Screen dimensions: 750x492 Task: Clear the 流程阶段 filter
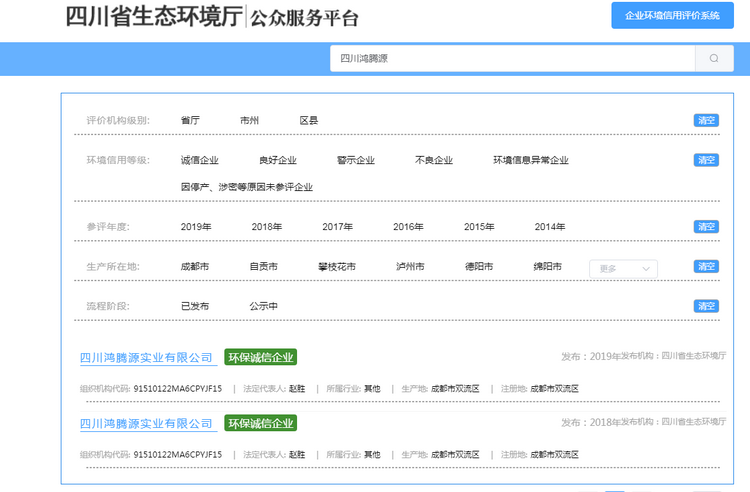pyautogui.click(x=706, y=306)
